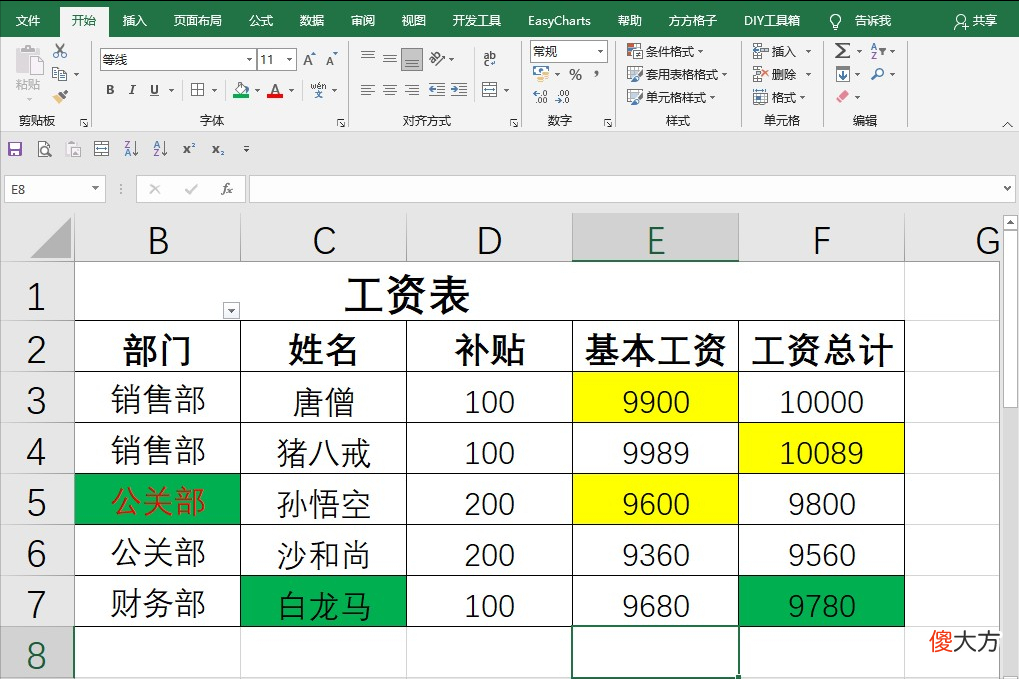Click the text orientation icon

pyautogui.click(x=437, y=58)
